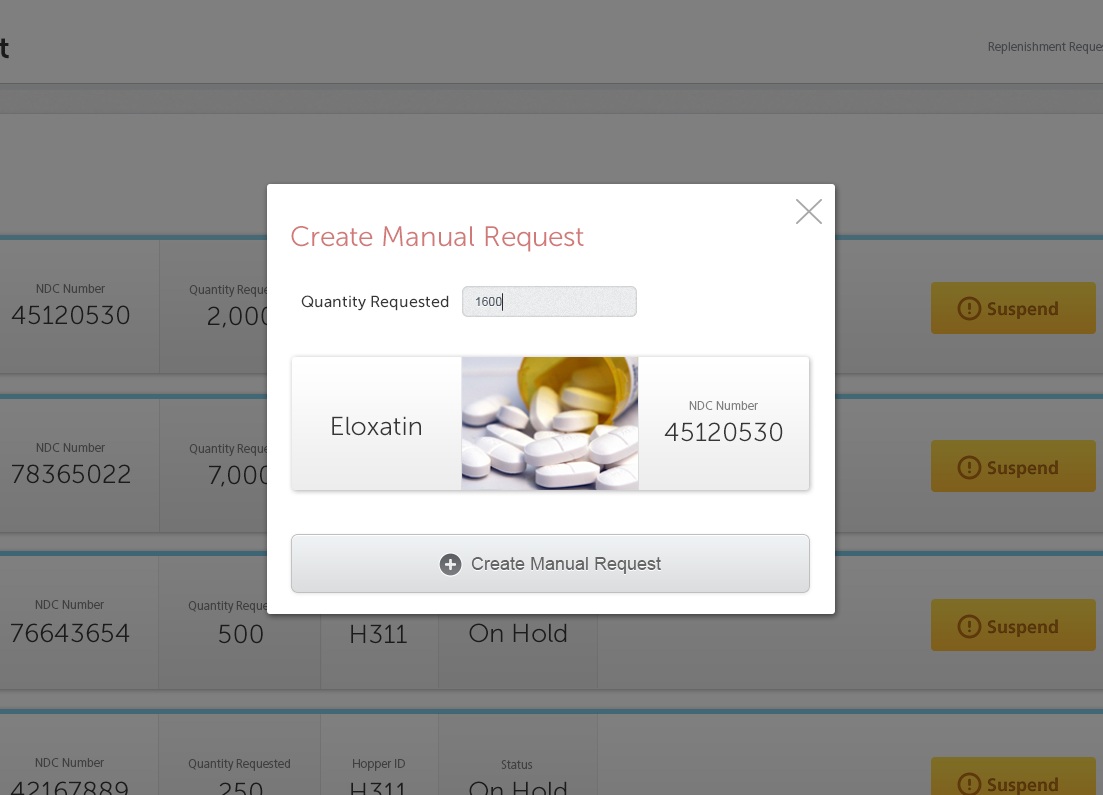Click the plus icon on Create Manual Request
Image resolution: width=1103 pixels, height=795 pixels.
[x=450, y=564]
